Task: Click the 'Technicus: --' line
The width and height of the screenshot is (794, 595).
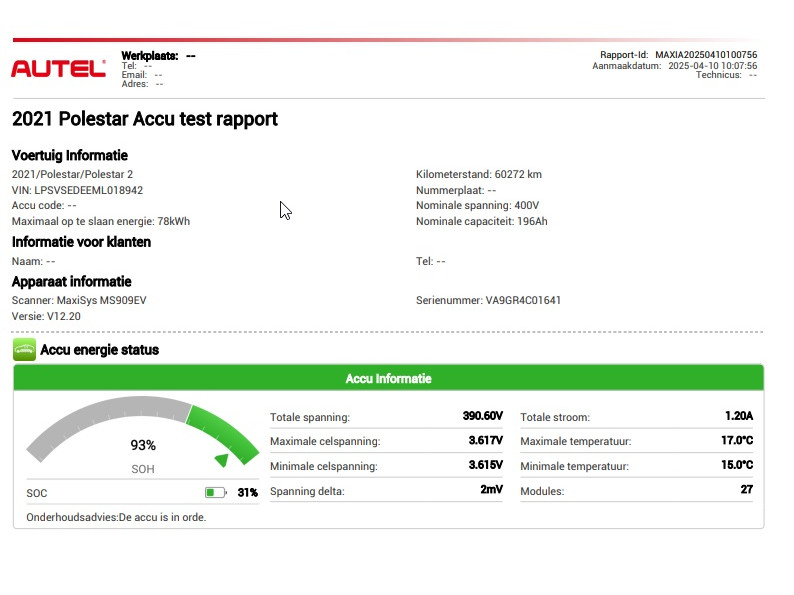Action: pyautogui.click(x=727, y=75)
